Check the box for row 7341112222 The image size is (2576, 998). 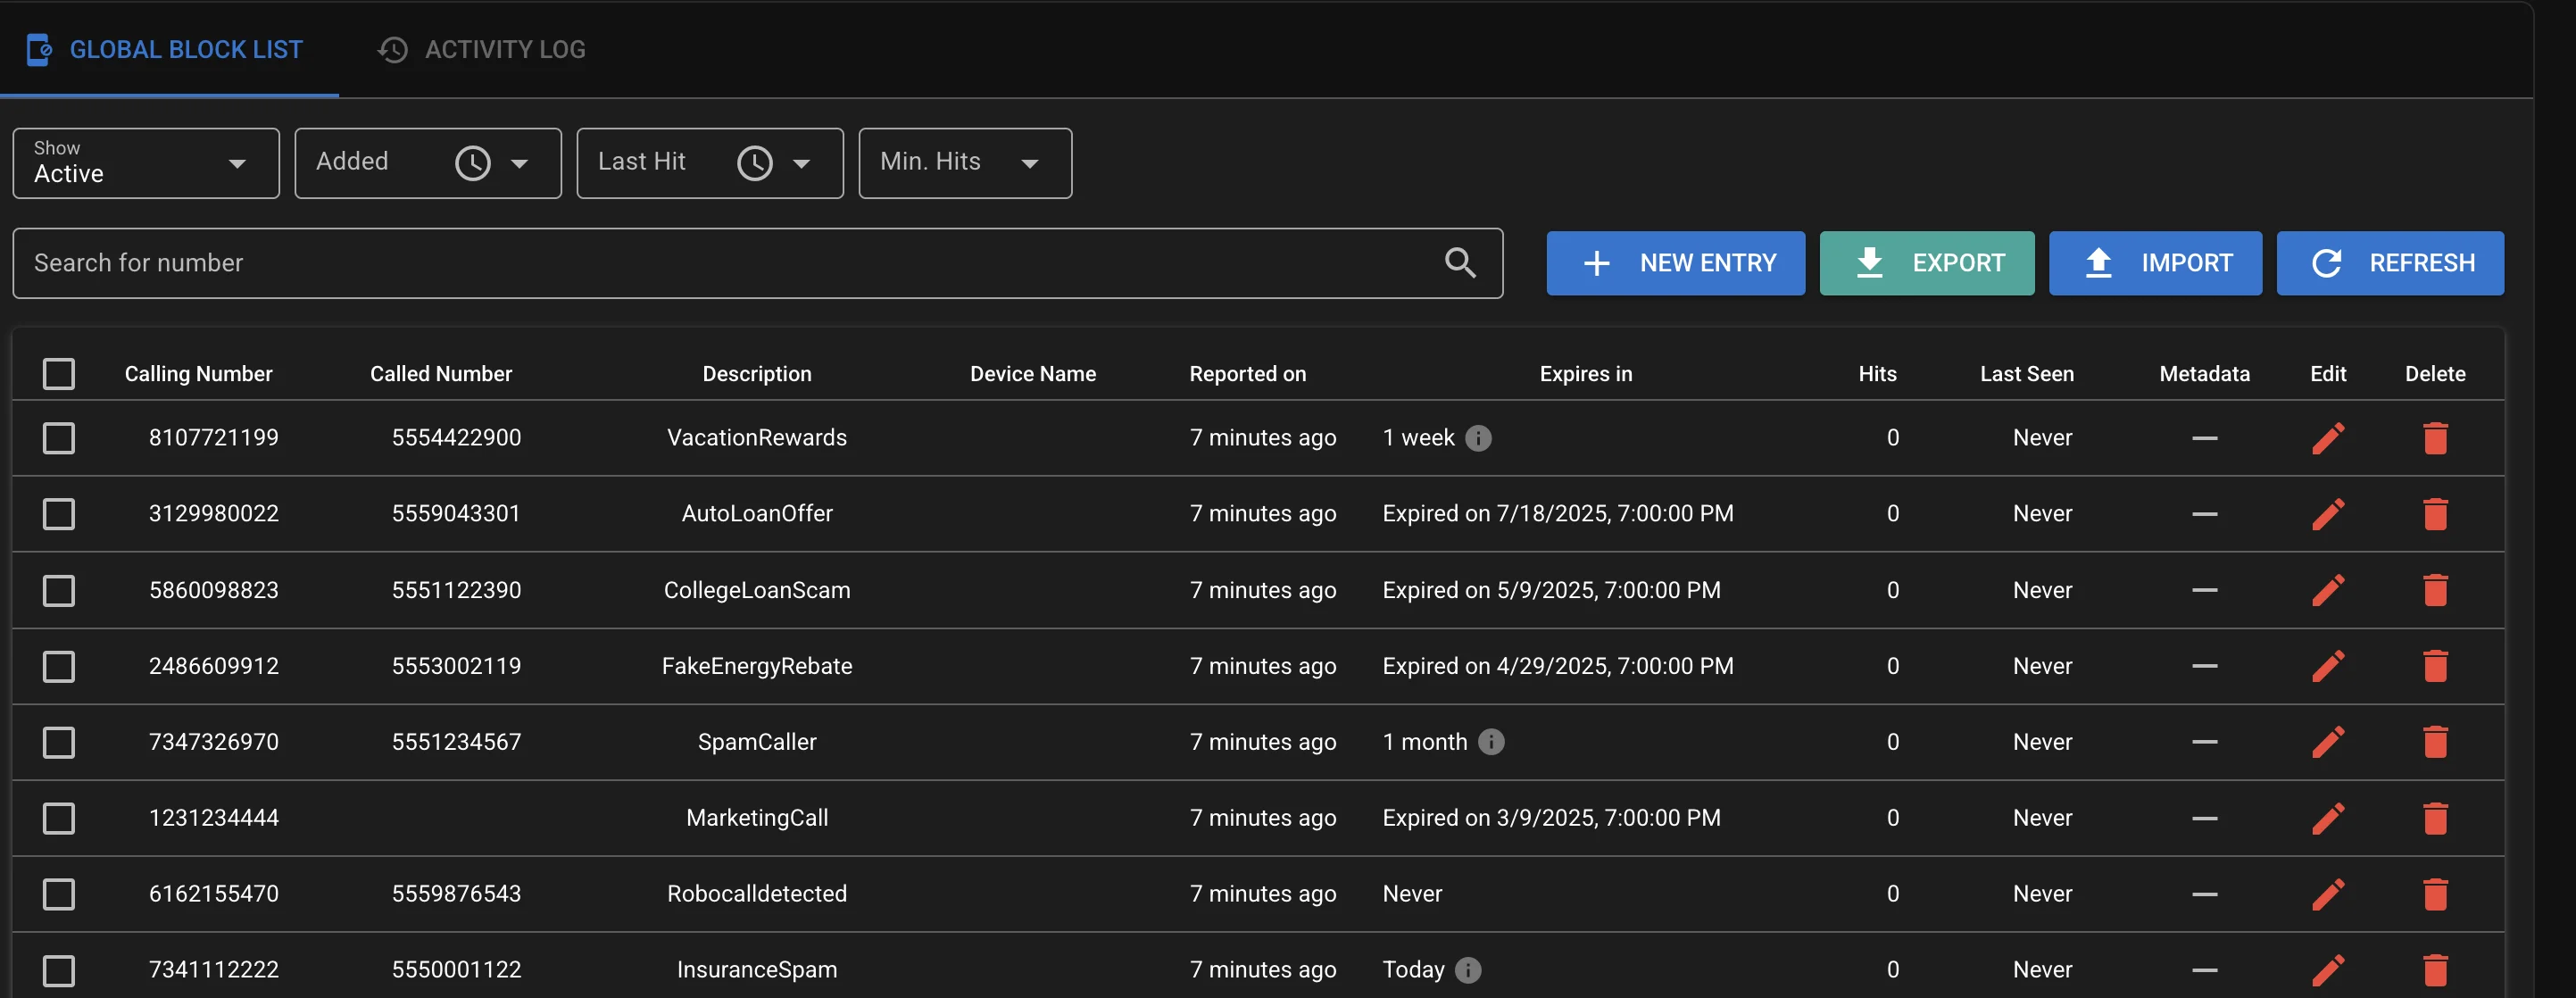(x=59, y=970)
